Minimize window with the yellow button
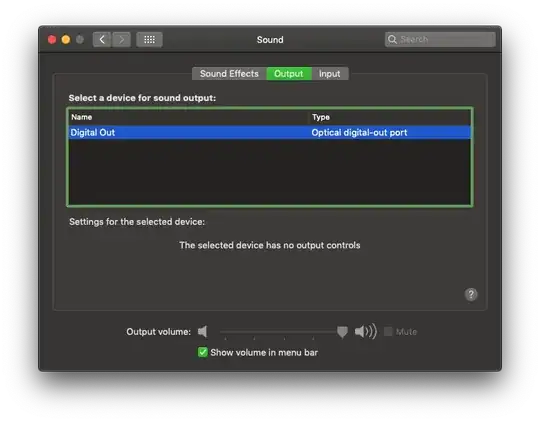The height and width of the screenshot is (422, 540). 66,40
